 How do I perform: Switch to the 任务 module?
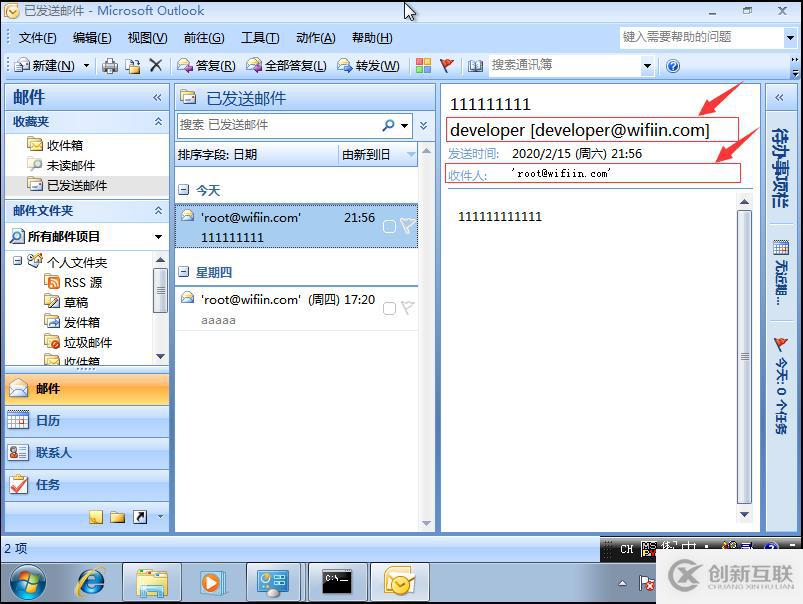pyautogui.click(x=87, y=485)
